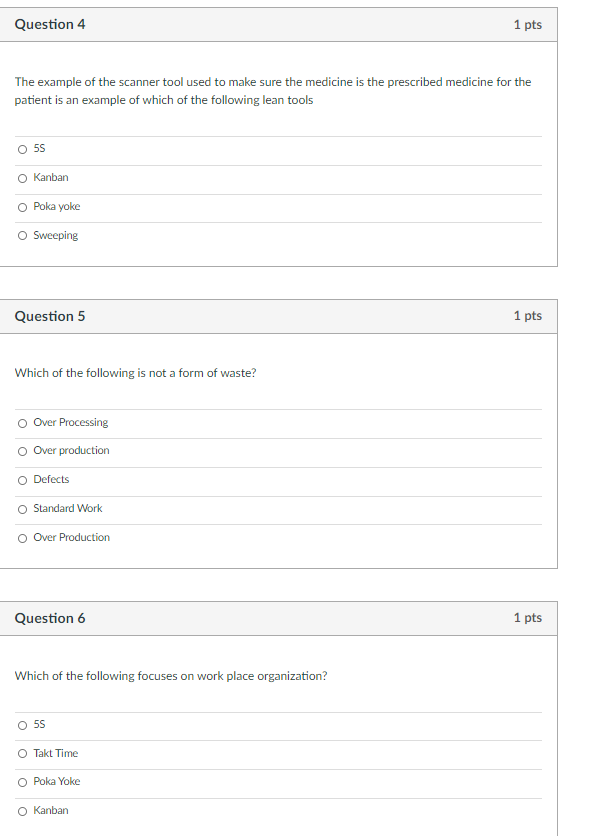Click the scanner tool question text
612x836 pixels.
coord(270,90)
